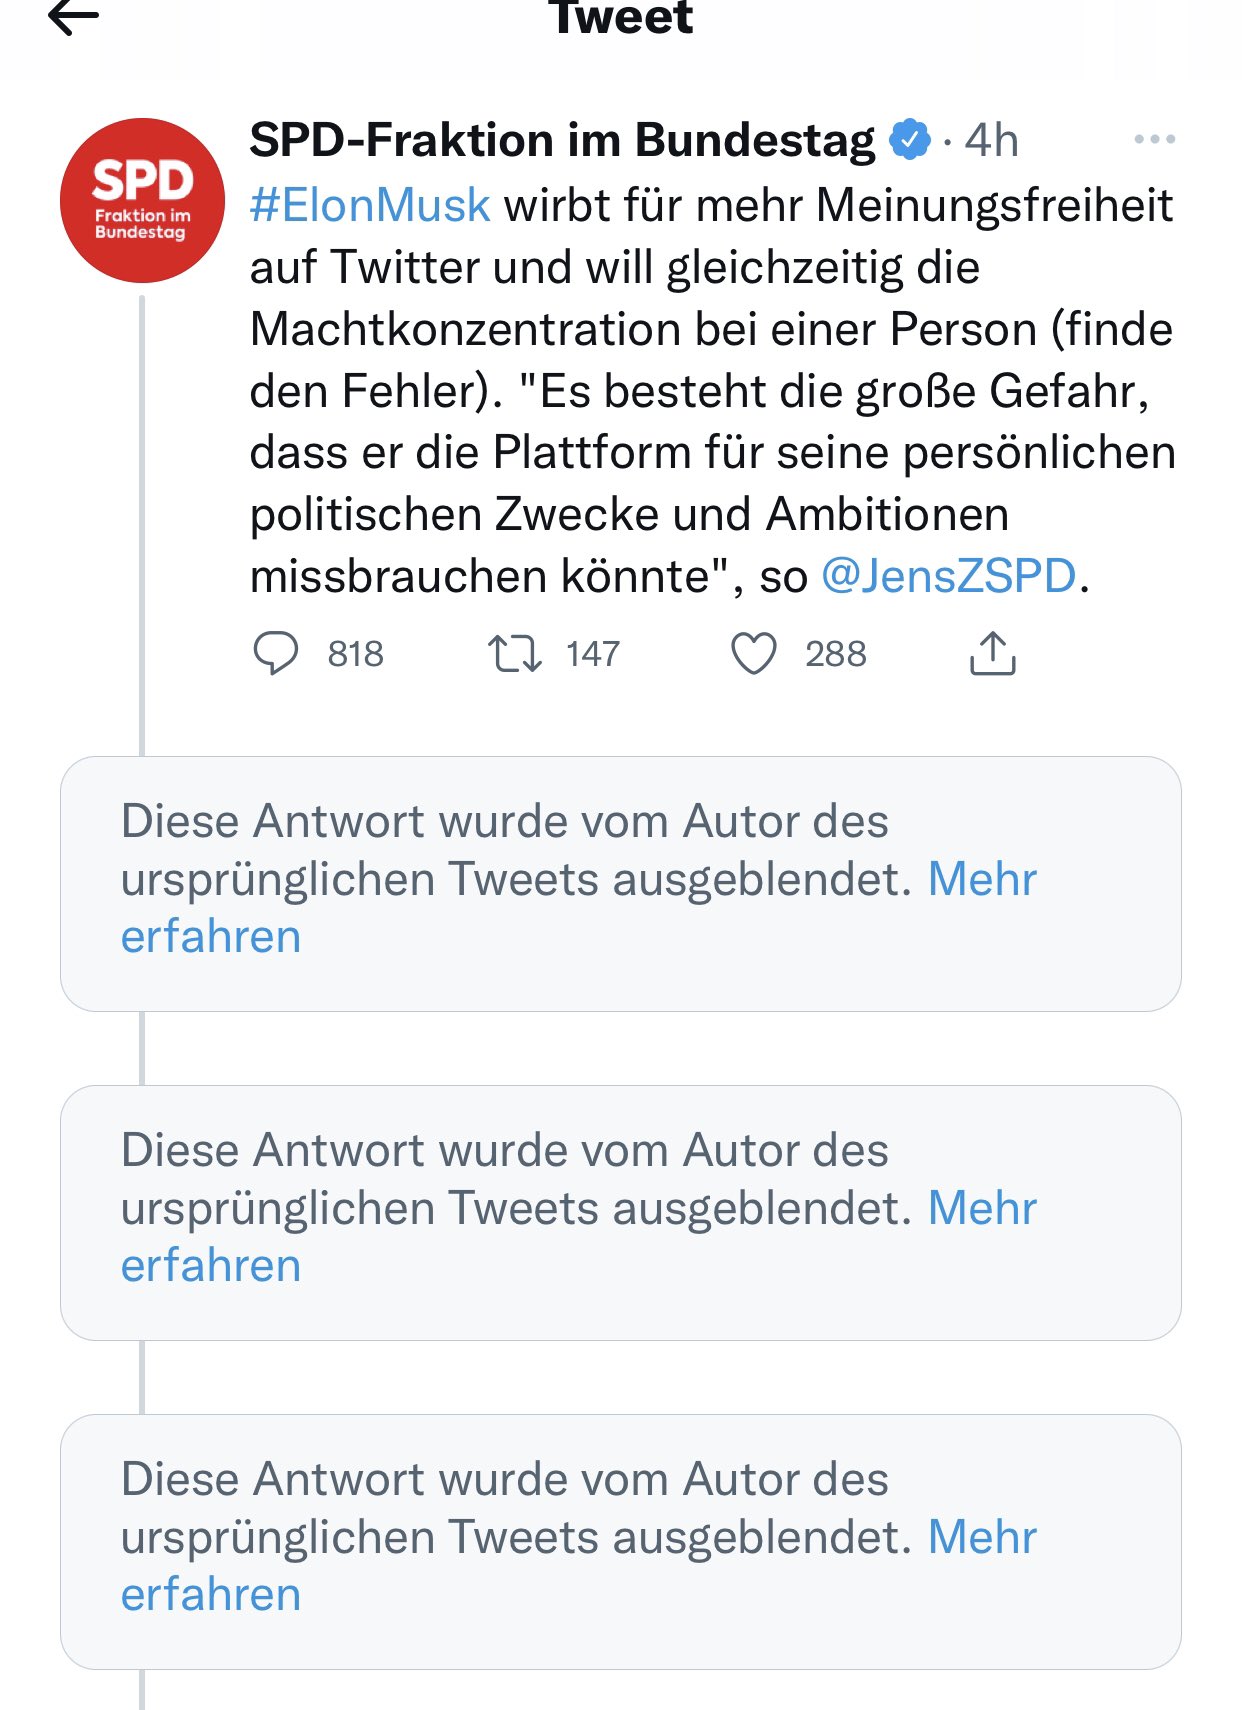Image resolution: width=1242 pixels, height=1710 pixels.
Task: Click the blue verified badge
Action: (909, 139)
